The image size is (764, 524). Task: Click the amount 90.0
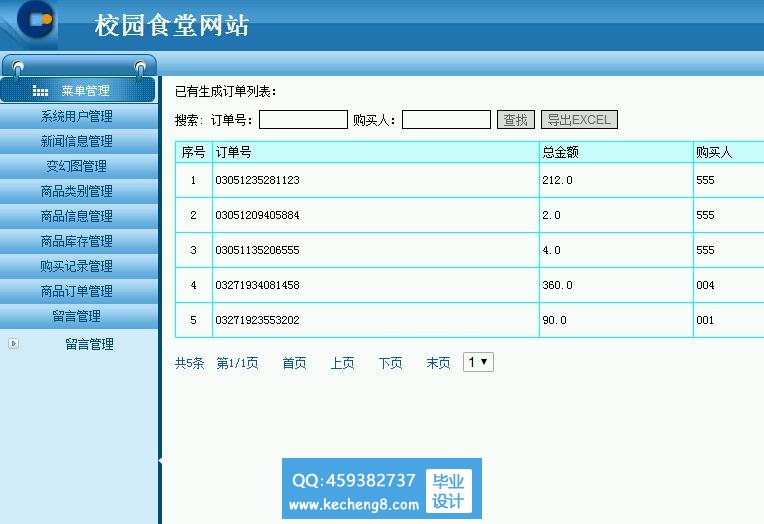554,321
